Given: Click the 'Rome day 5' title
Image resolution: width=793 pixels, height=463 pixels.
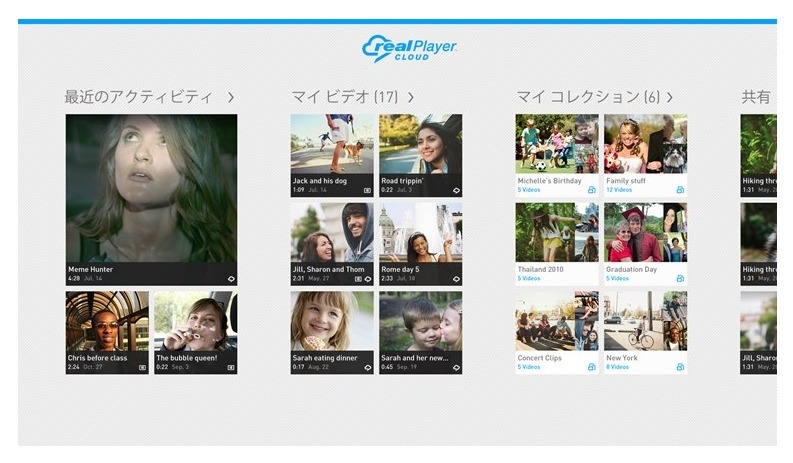Looking at the screenshot, I should tap(400, 270).
